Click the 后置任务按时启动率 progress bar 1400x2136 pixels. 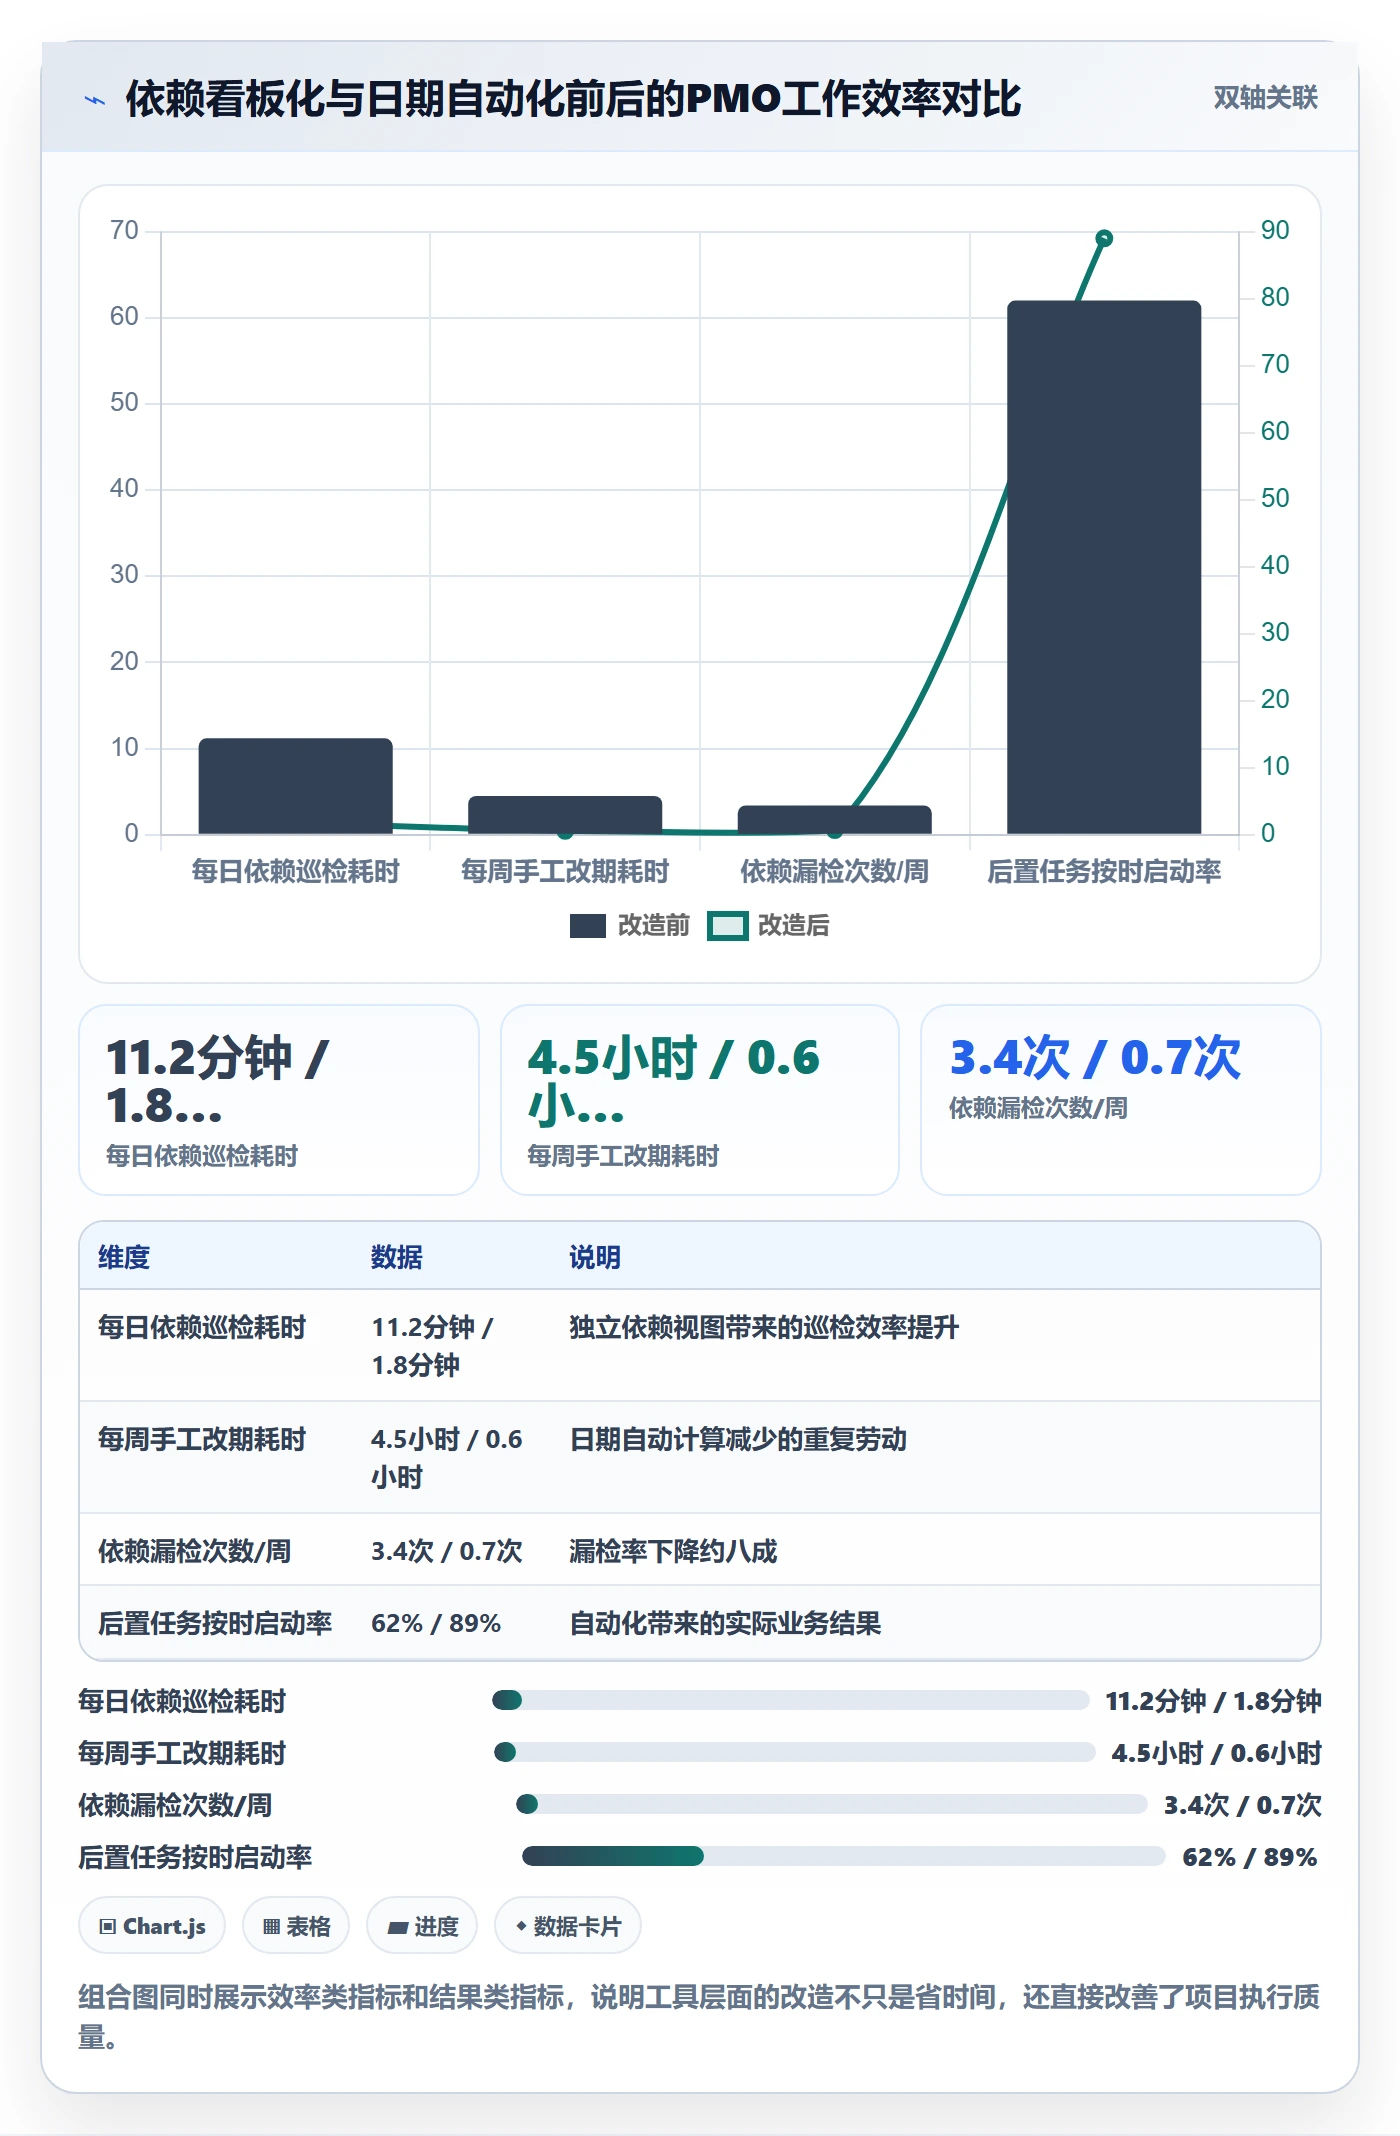tap(844, 1856)
